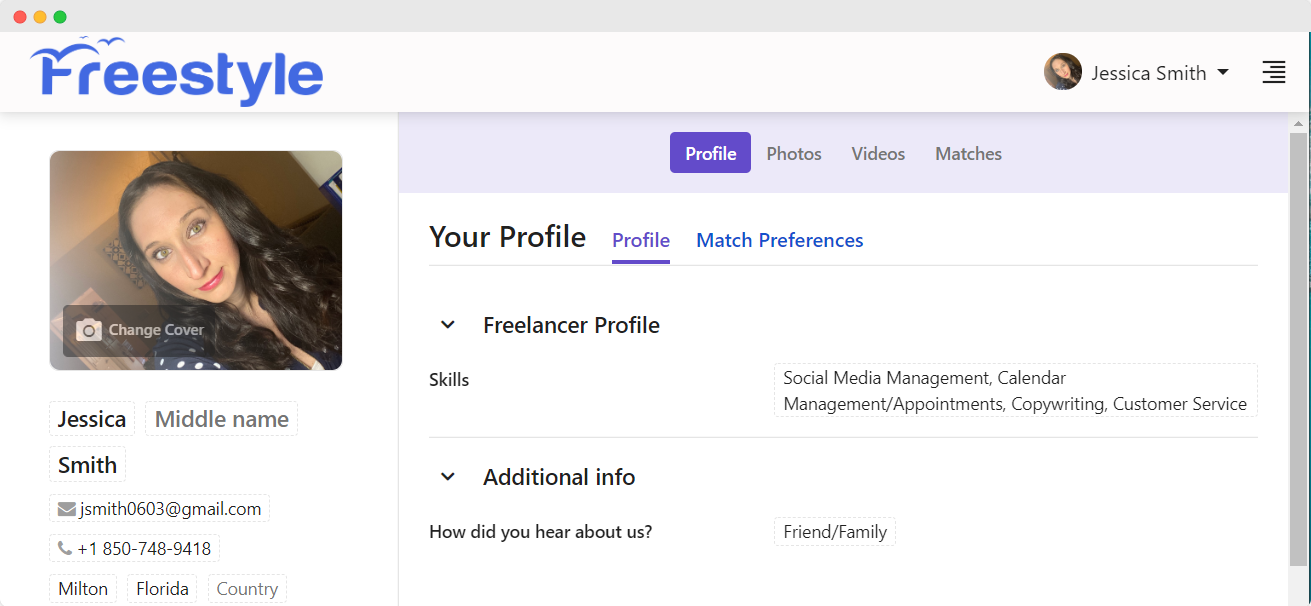Click the Freestyle logo
Viewport: 1311px width, 606px height.
point(177,72)
